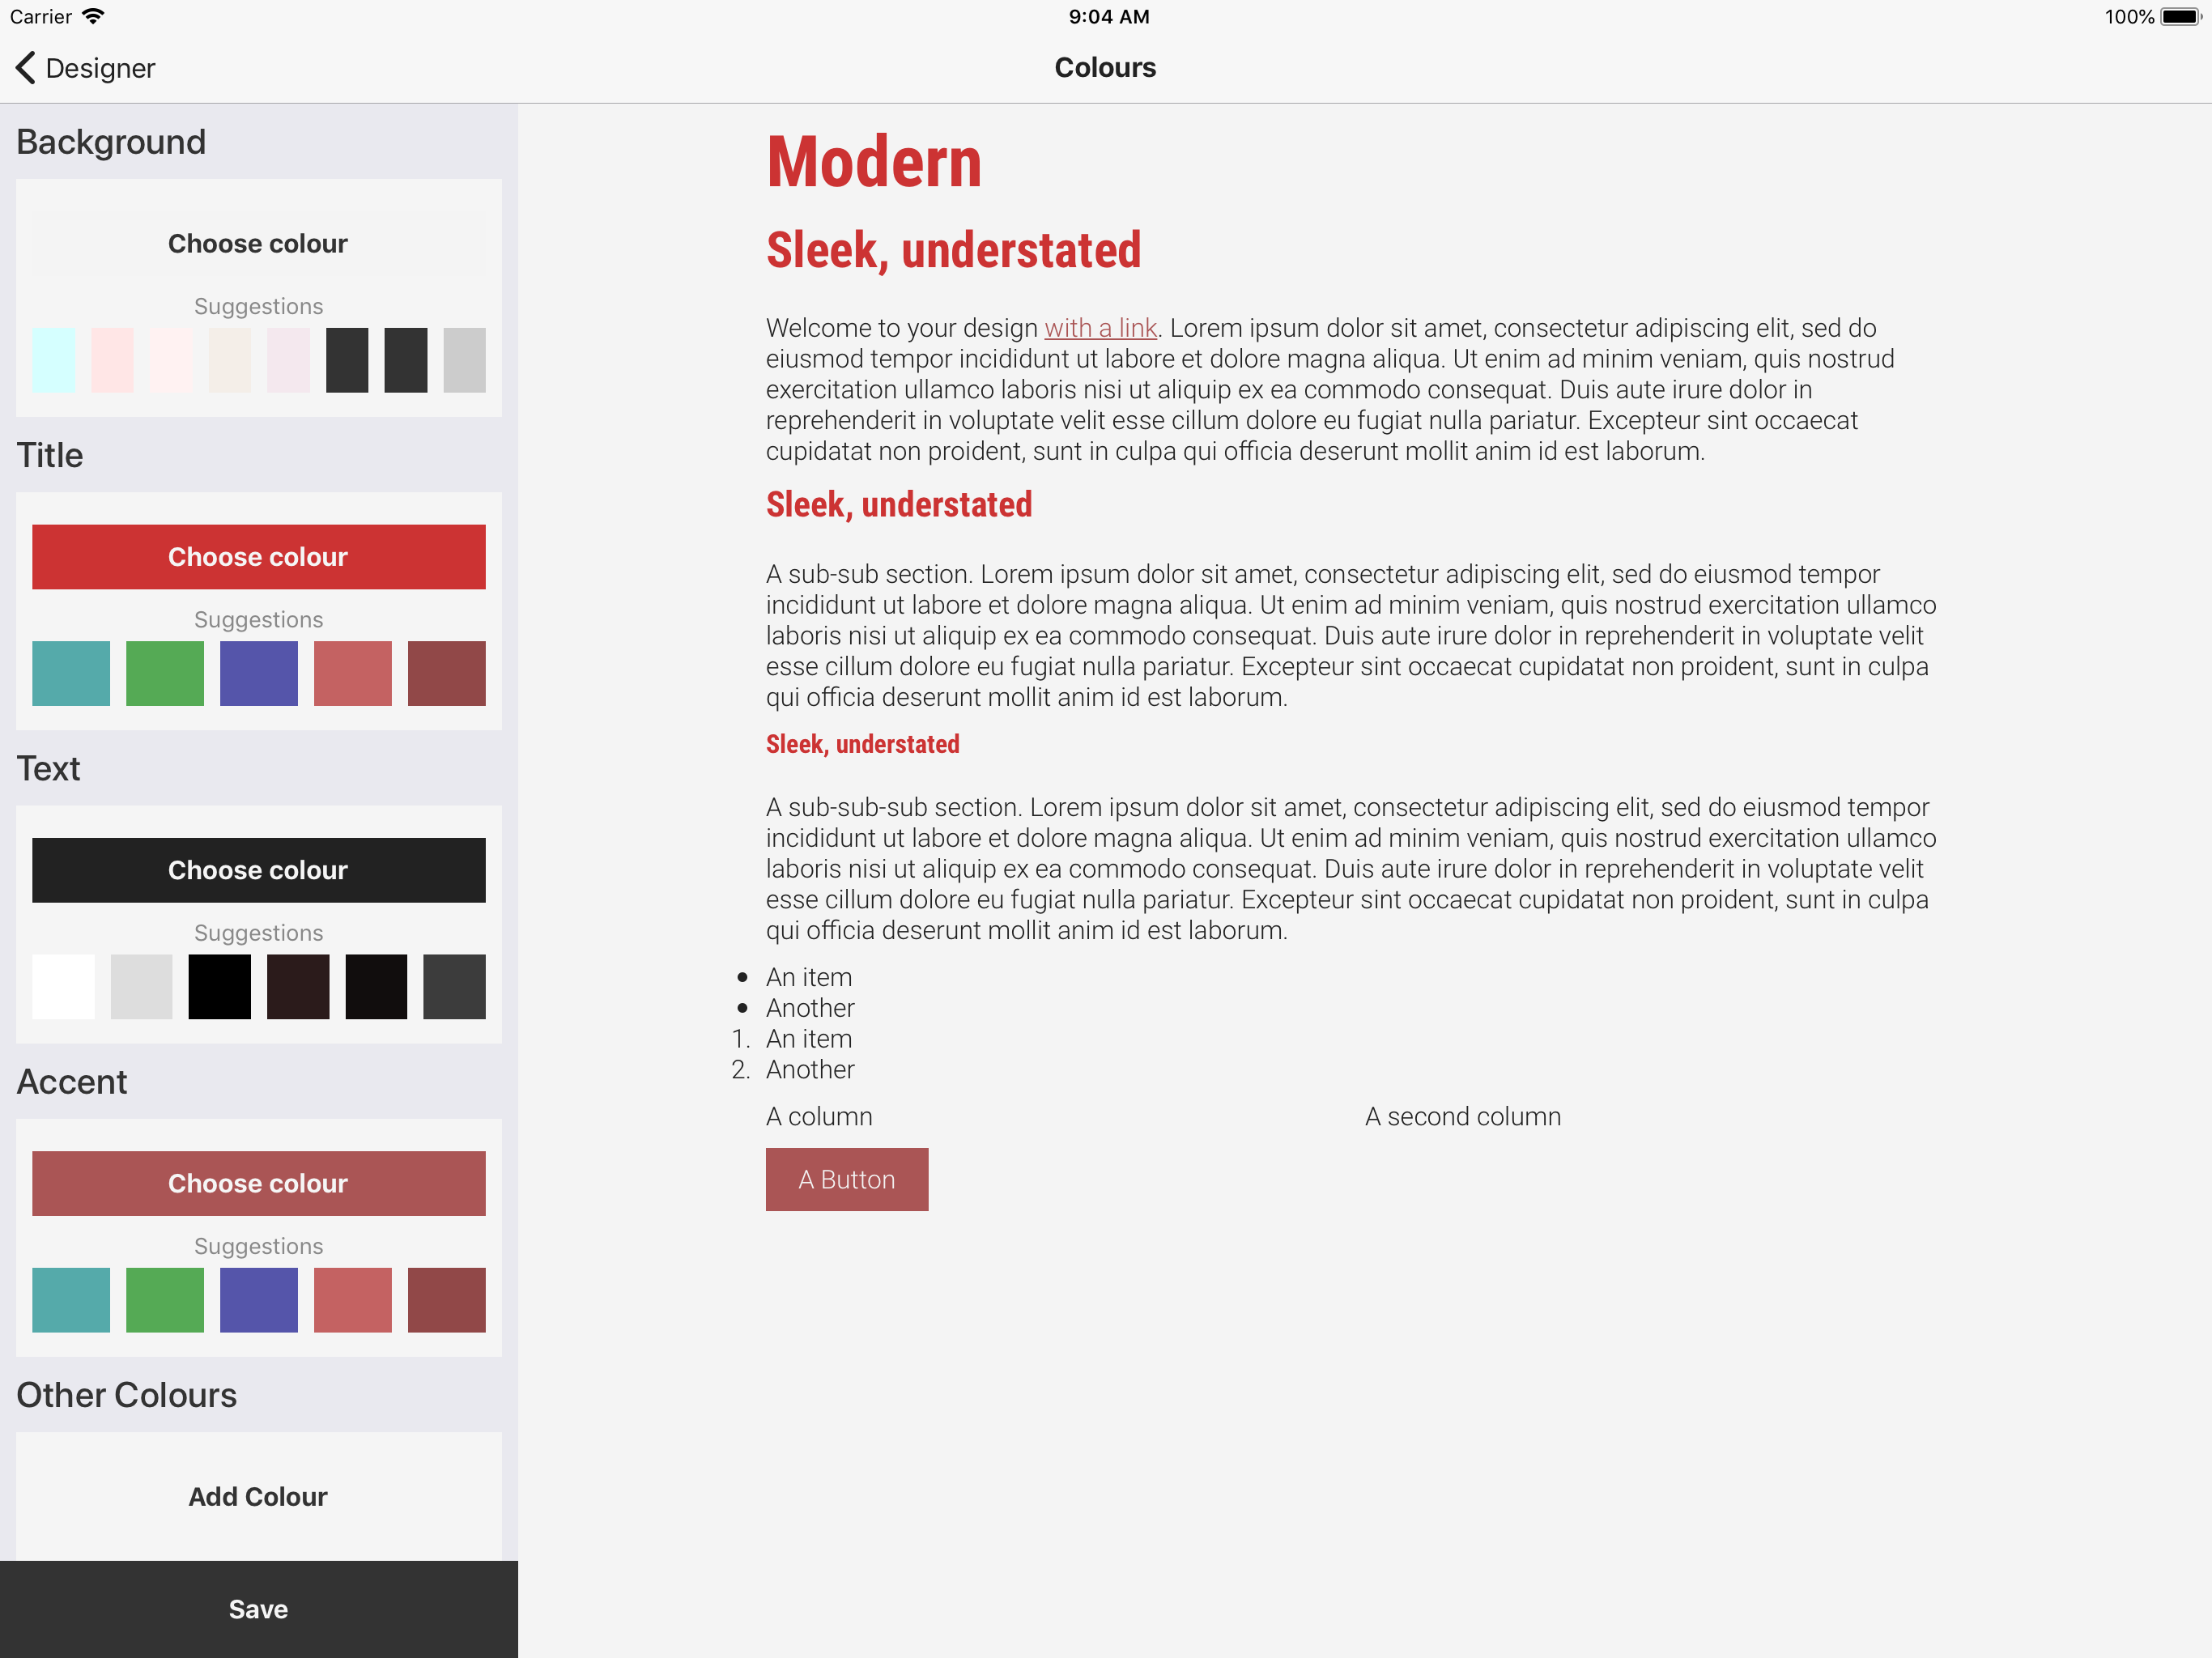Select purple accent colour suggestion

click(x=257, y=1298)
